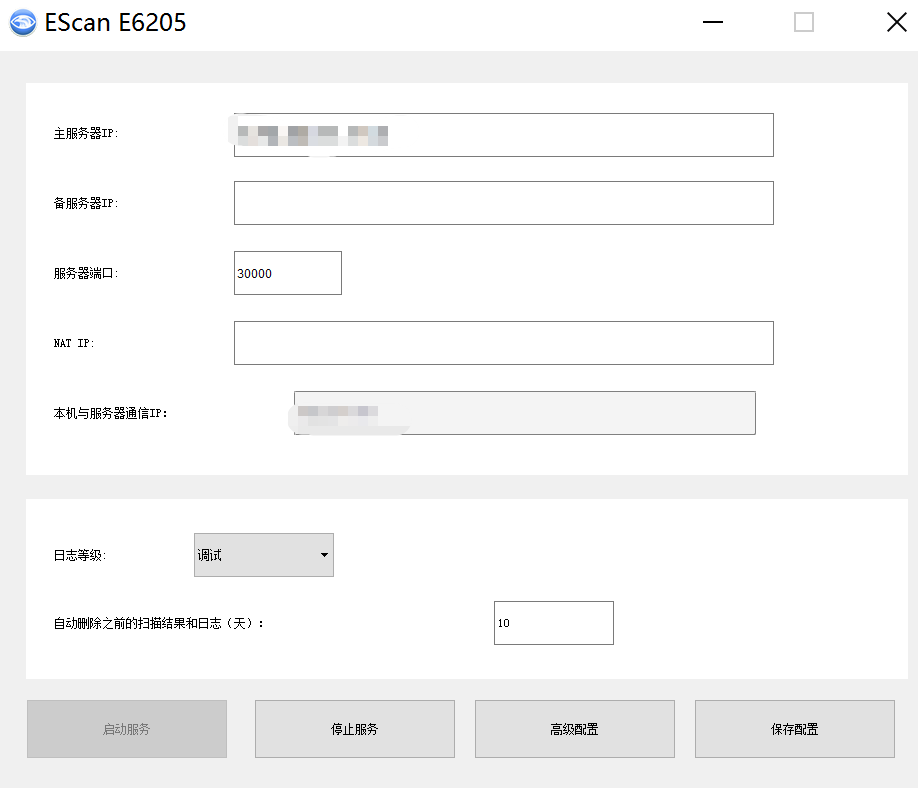Close the EScan E6205 window
Screen dimensions: 918x788
896,22
